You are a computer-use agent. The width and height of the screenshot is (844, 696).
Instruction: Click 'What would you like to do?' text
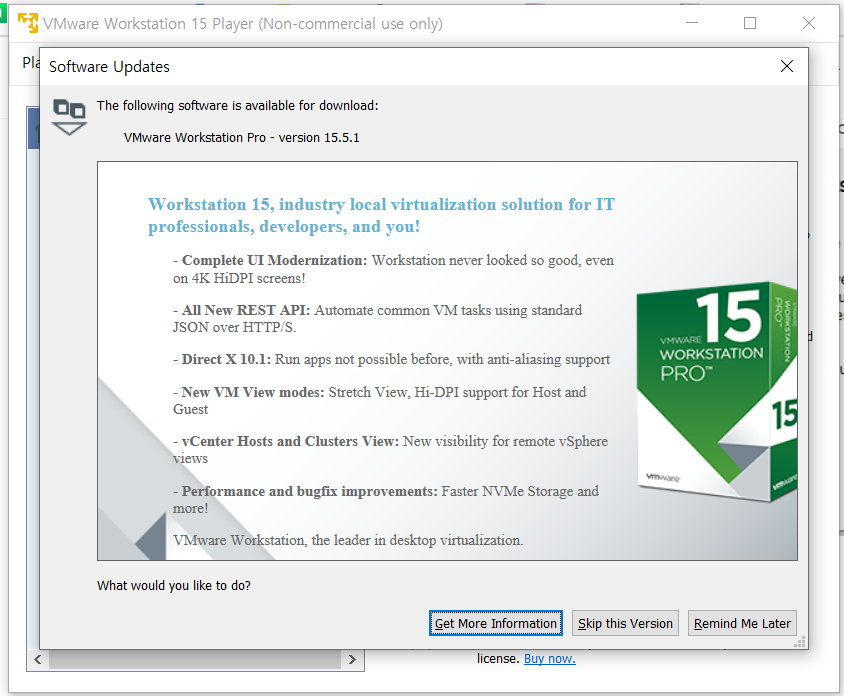click(174, 586)
